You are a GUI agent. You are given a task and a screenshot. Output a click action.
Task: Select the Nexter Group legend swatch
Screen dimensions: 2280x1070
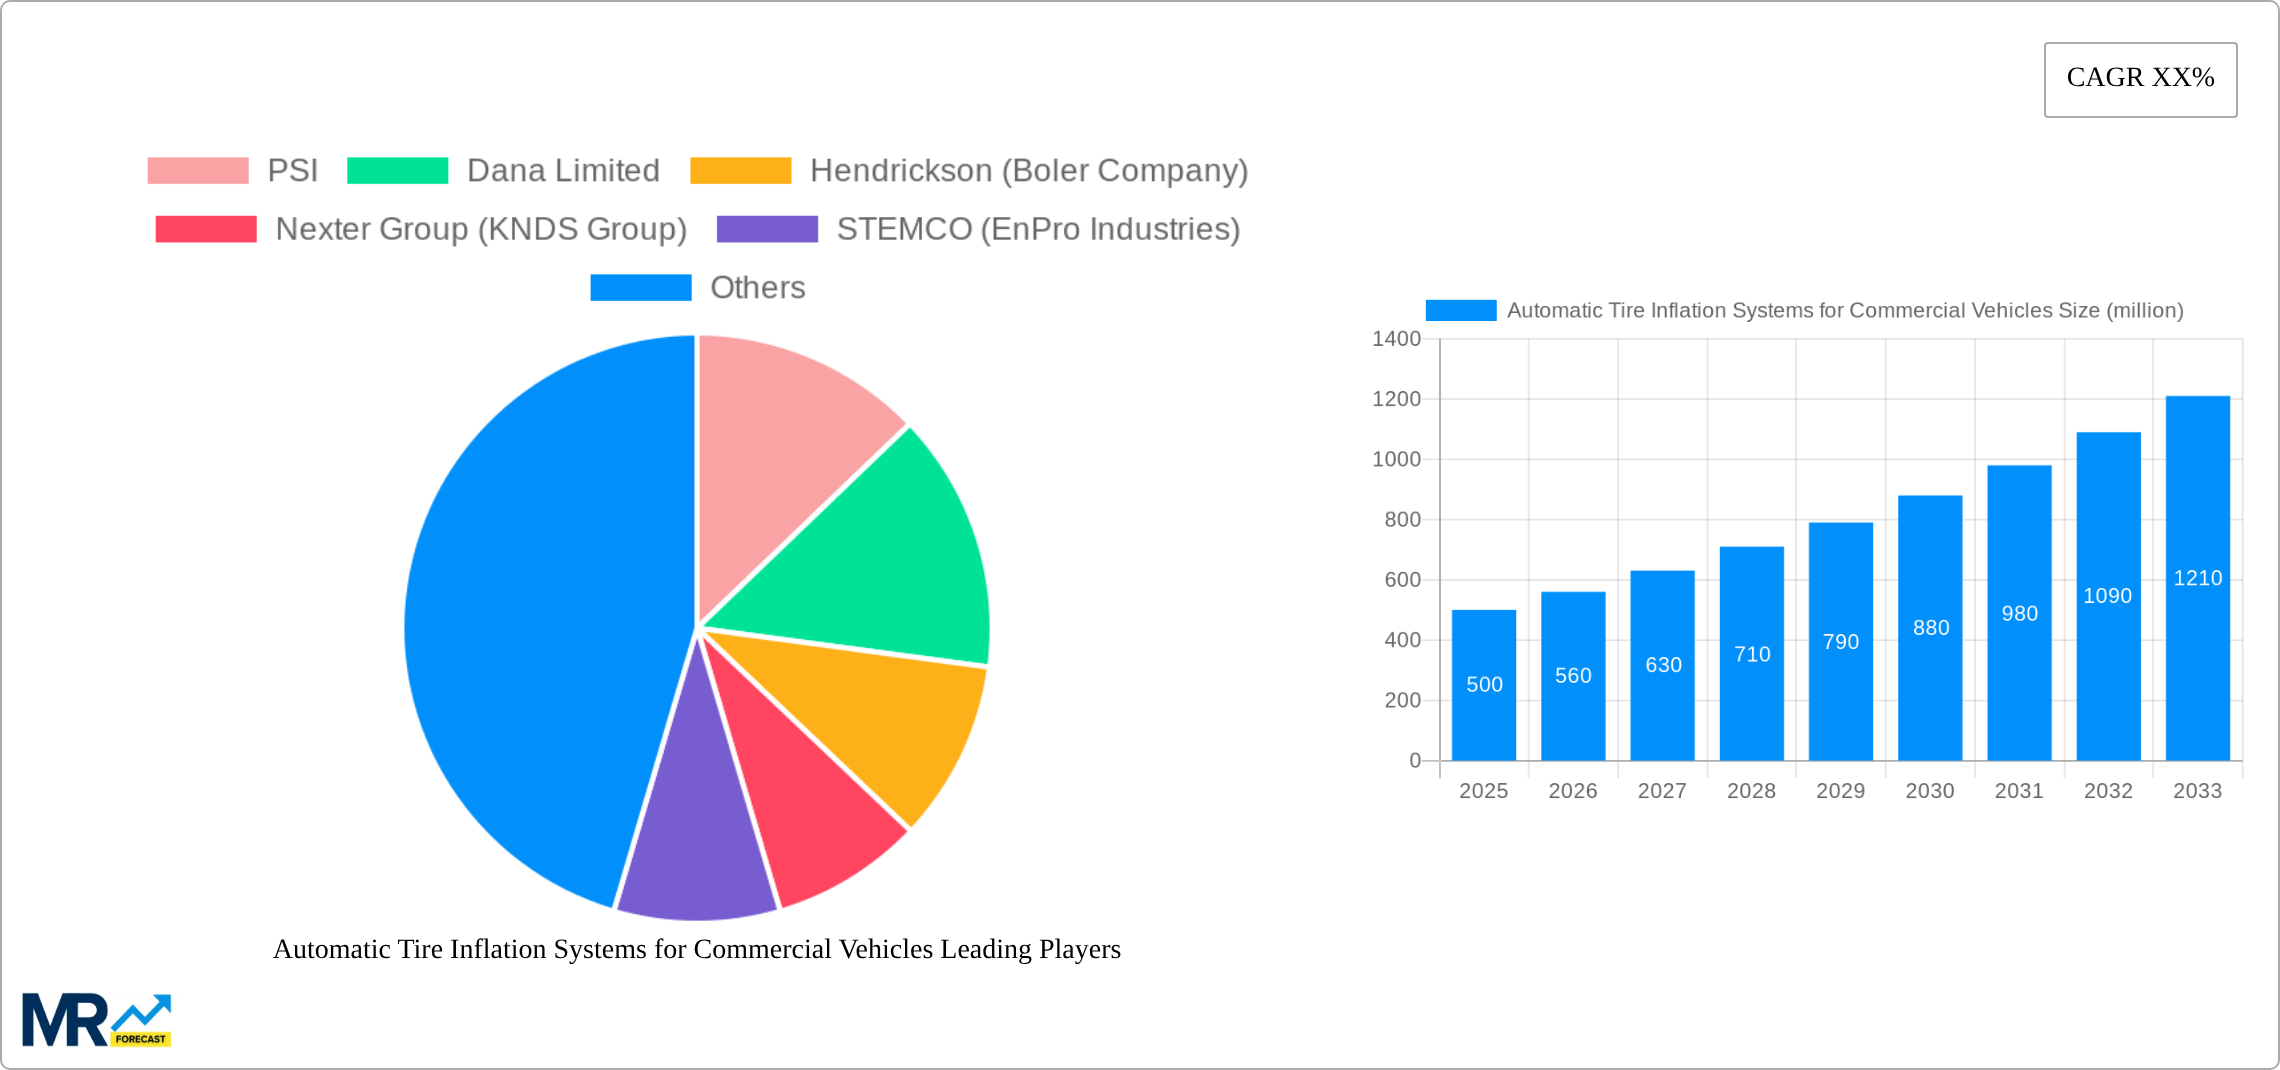pos(206,228)
